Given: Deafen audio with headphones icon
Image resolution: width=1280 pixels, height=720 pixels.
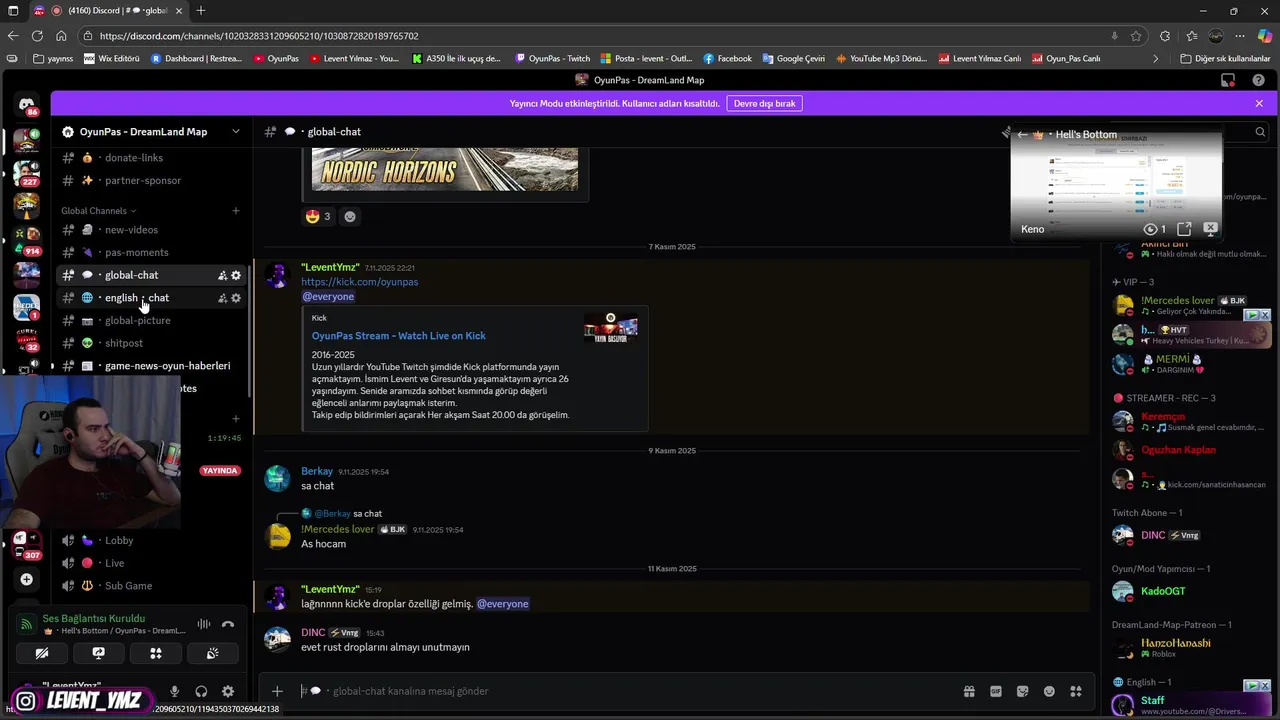Looking at the screenshot, I should pyautogui.click(x=201, y=691).
